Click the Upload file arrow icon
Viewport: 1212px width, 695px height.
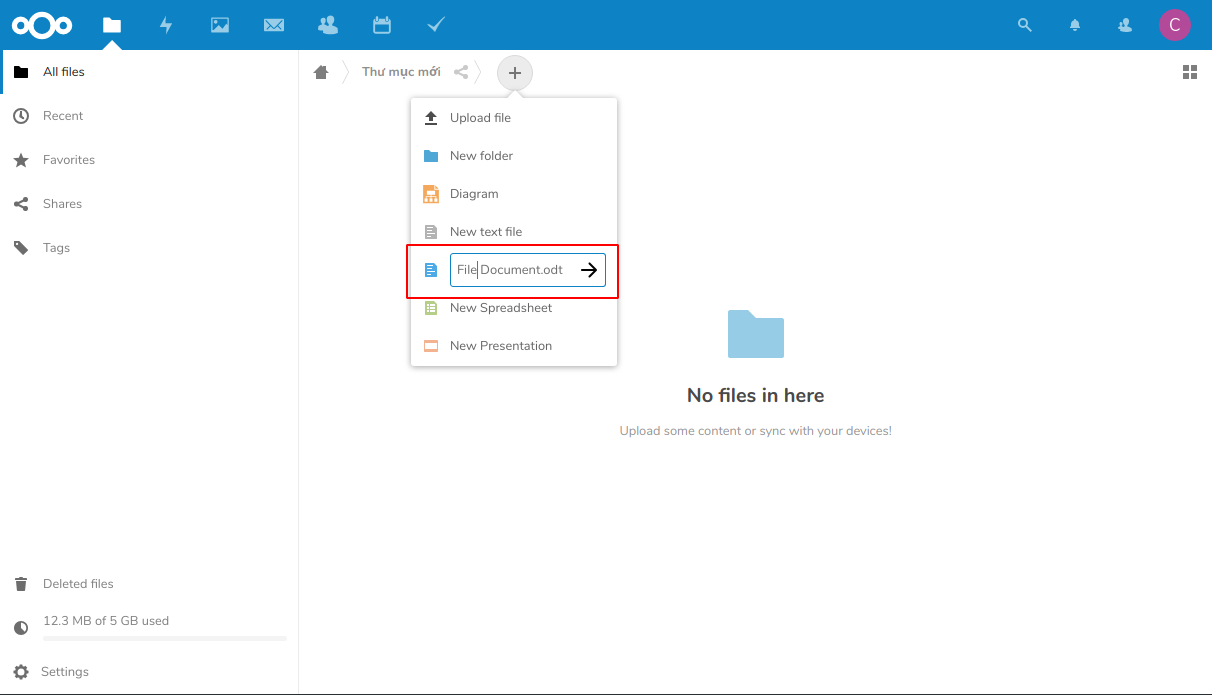click(431, 118)
